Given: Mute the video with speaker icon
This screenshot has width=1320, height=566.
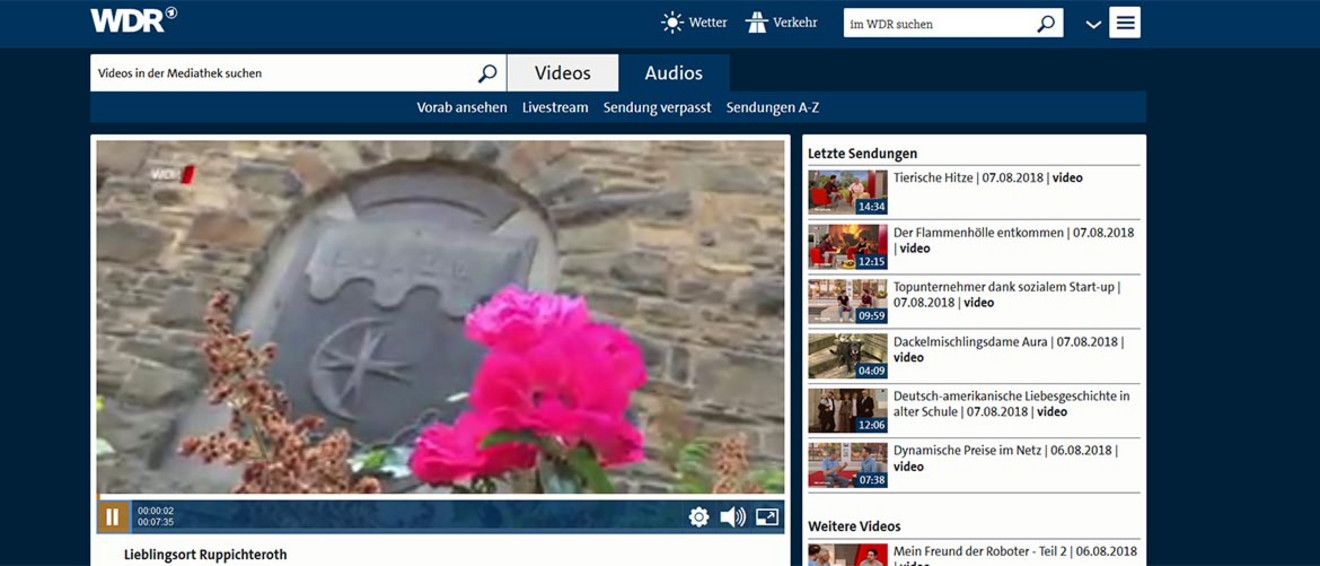Looking at the screenshot, I should pyautogui.click(x=733, y=517).
